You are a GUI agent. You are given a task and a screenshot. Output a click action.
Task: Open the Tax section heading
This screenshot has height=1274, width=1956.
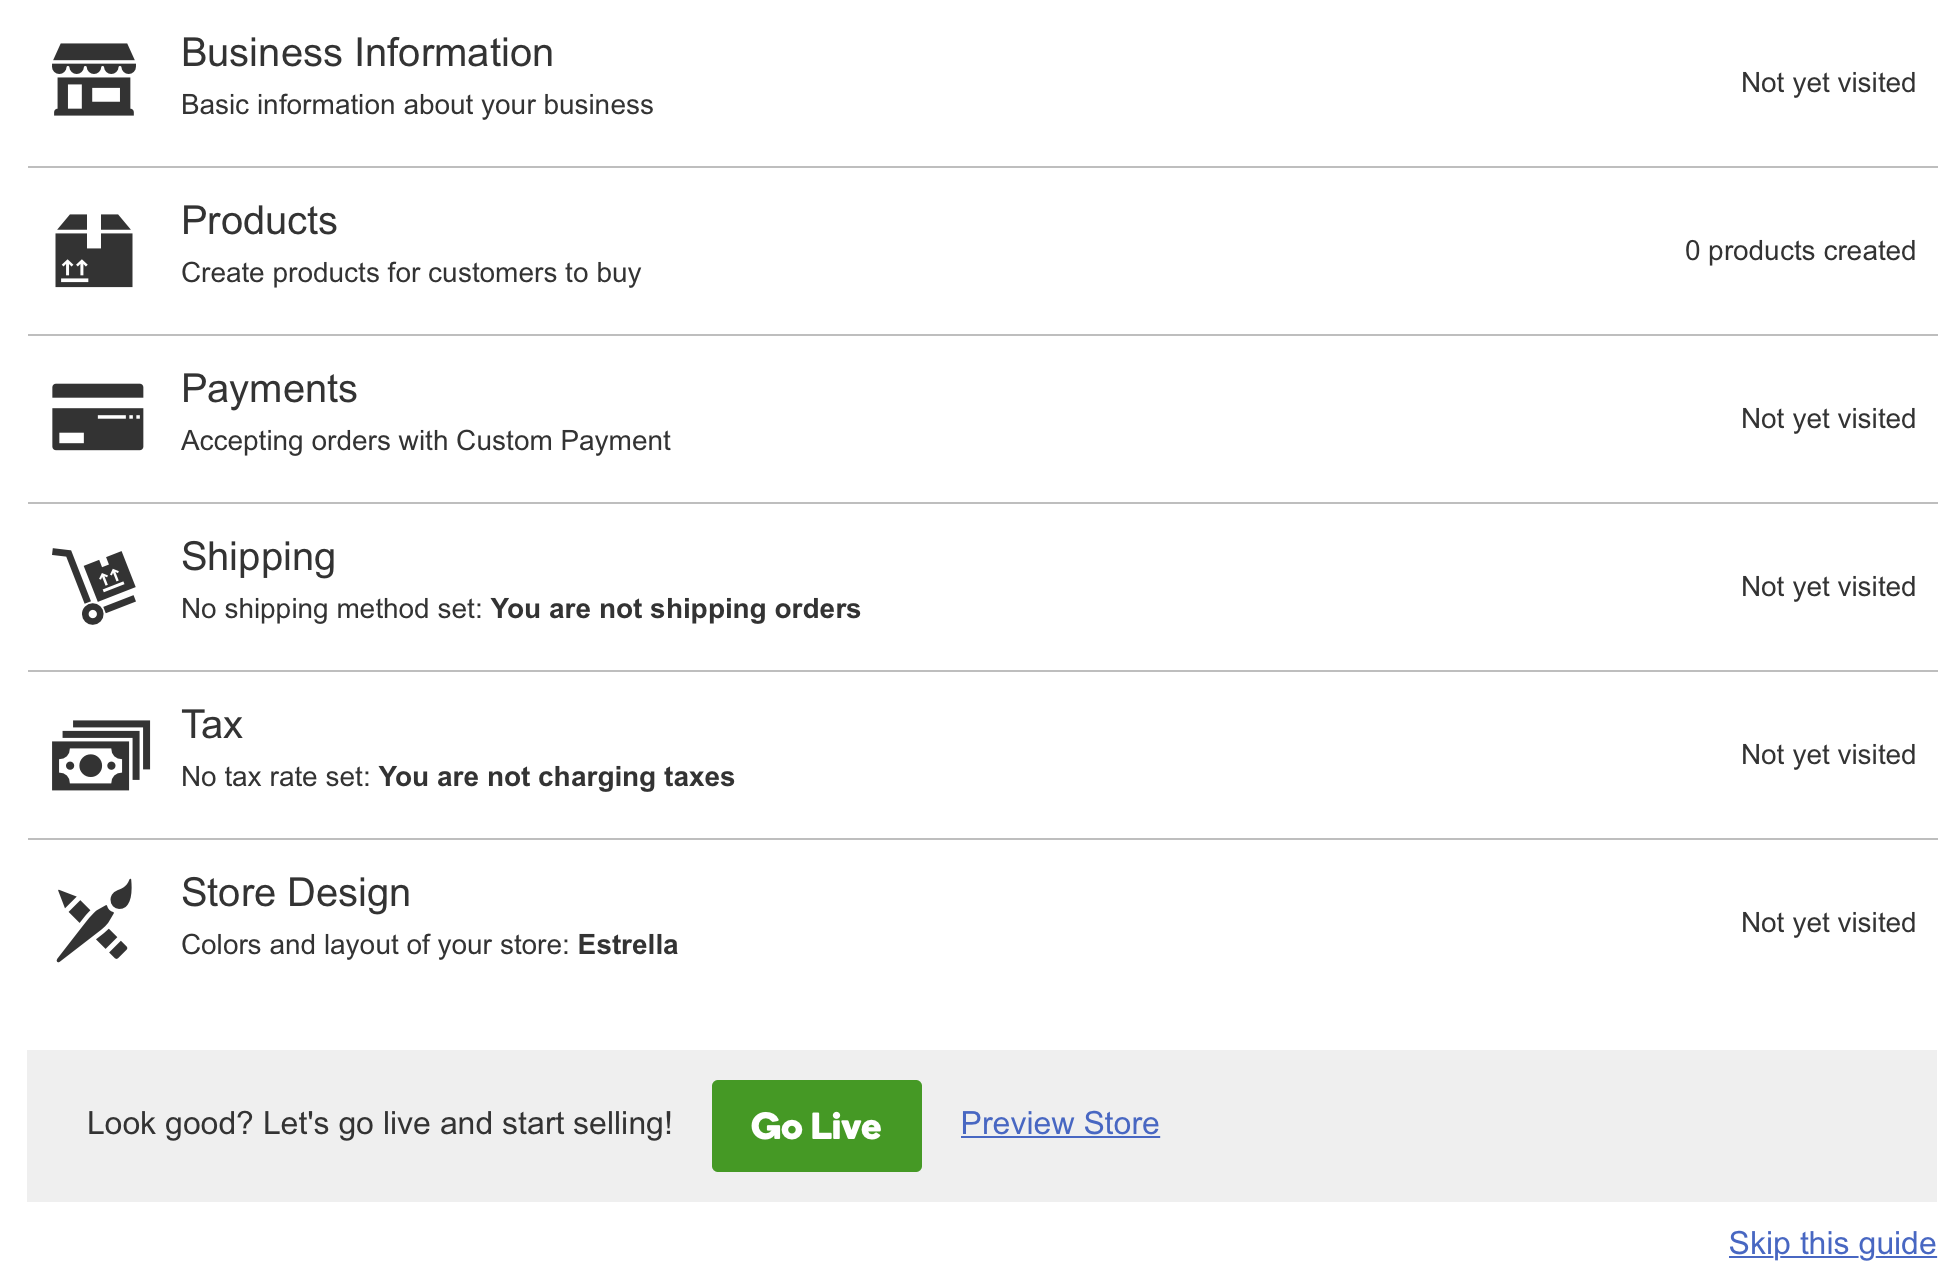click(212, 725)
